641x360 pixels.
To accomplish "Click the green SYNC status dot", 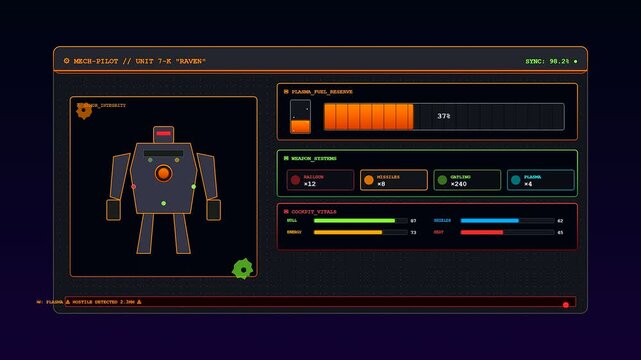I will pos(576,61).
